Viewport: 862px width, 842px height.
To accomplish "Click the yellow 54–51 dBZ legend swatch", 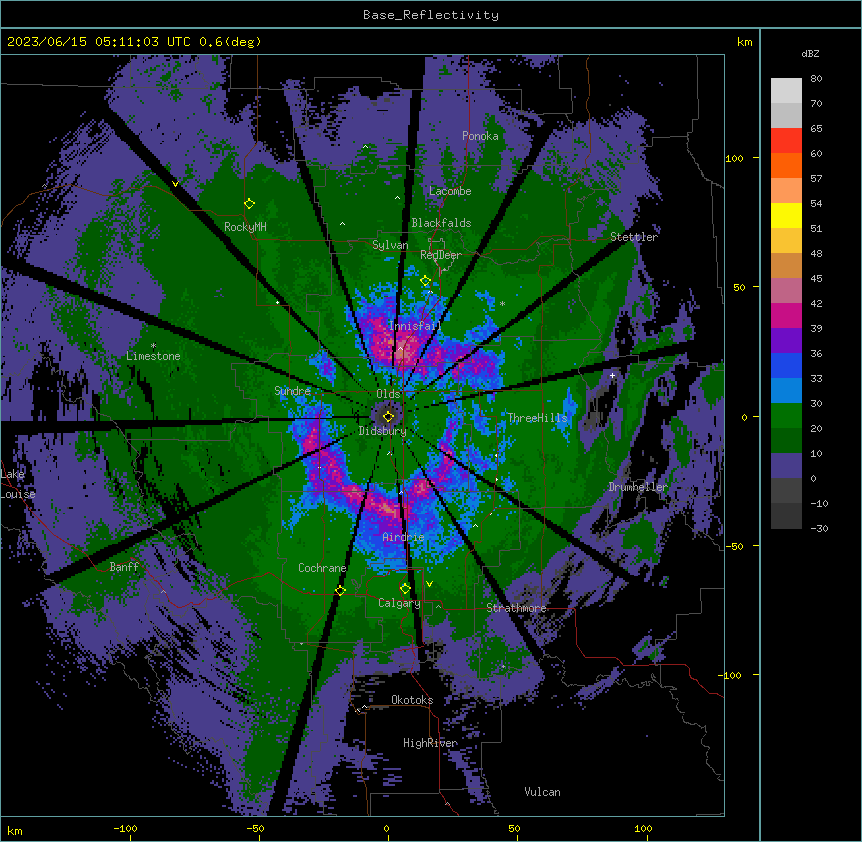I will coord(786,216).
